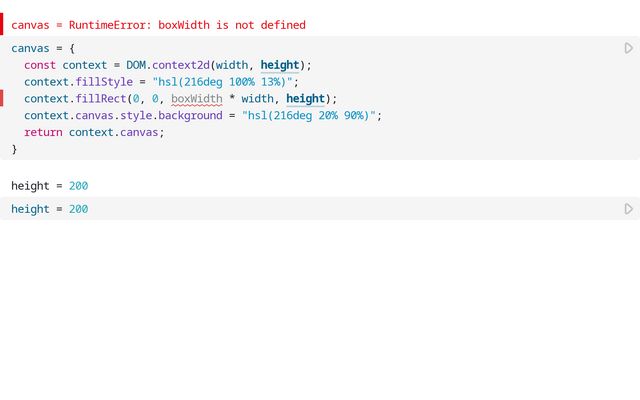Click the canvas name in cell definition

[30, 49]
